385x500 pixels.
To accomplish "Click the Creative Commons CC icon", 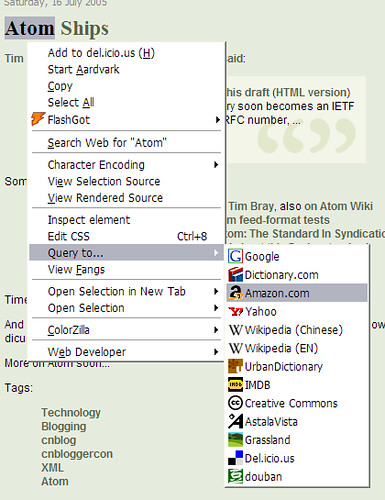I will click(x=235, y=403).
